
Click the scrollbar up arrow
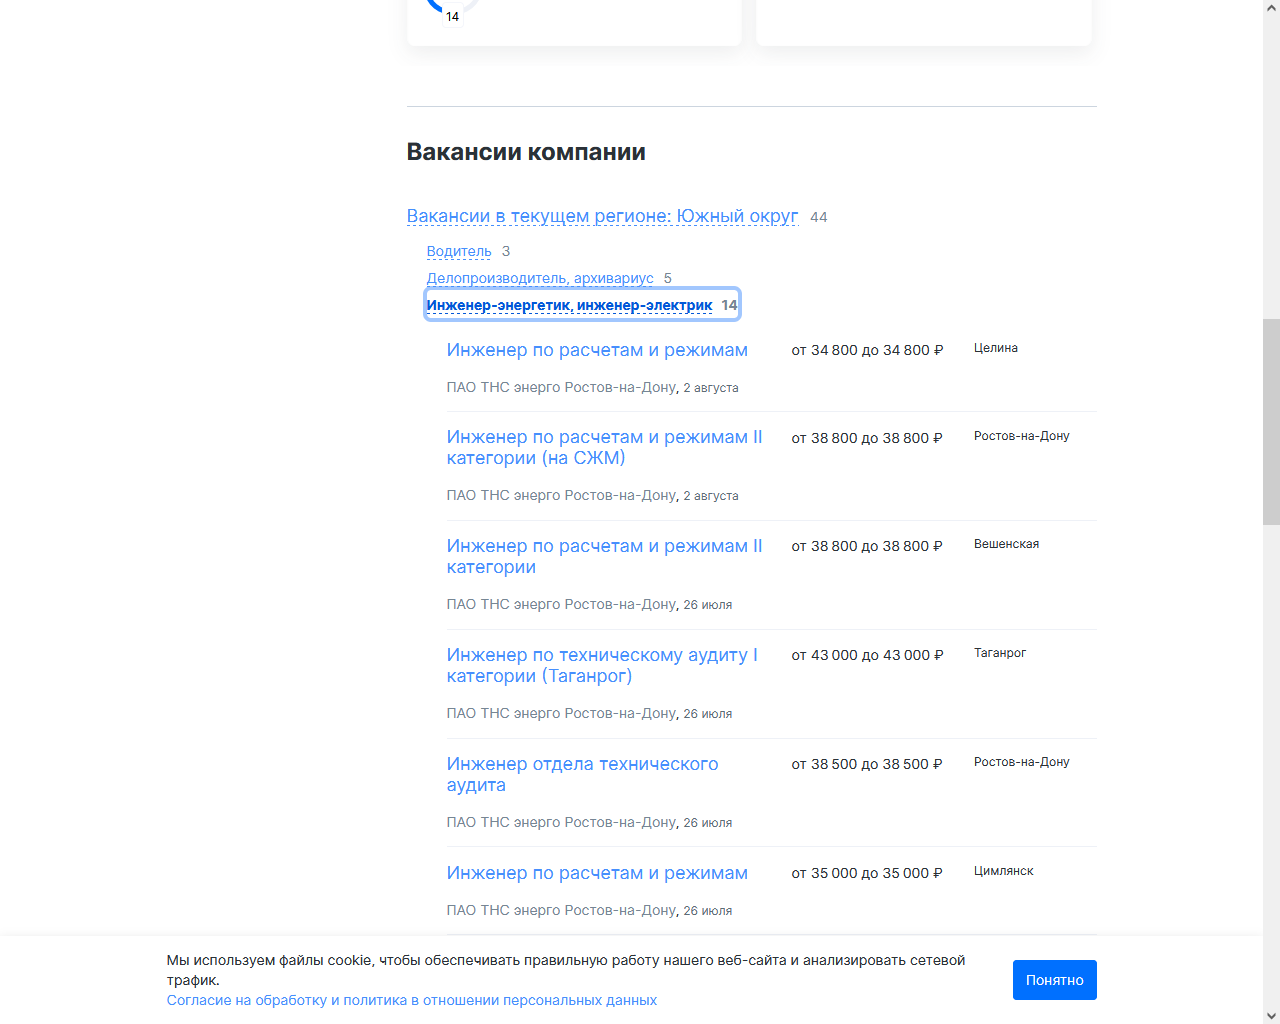point(1271,9)
